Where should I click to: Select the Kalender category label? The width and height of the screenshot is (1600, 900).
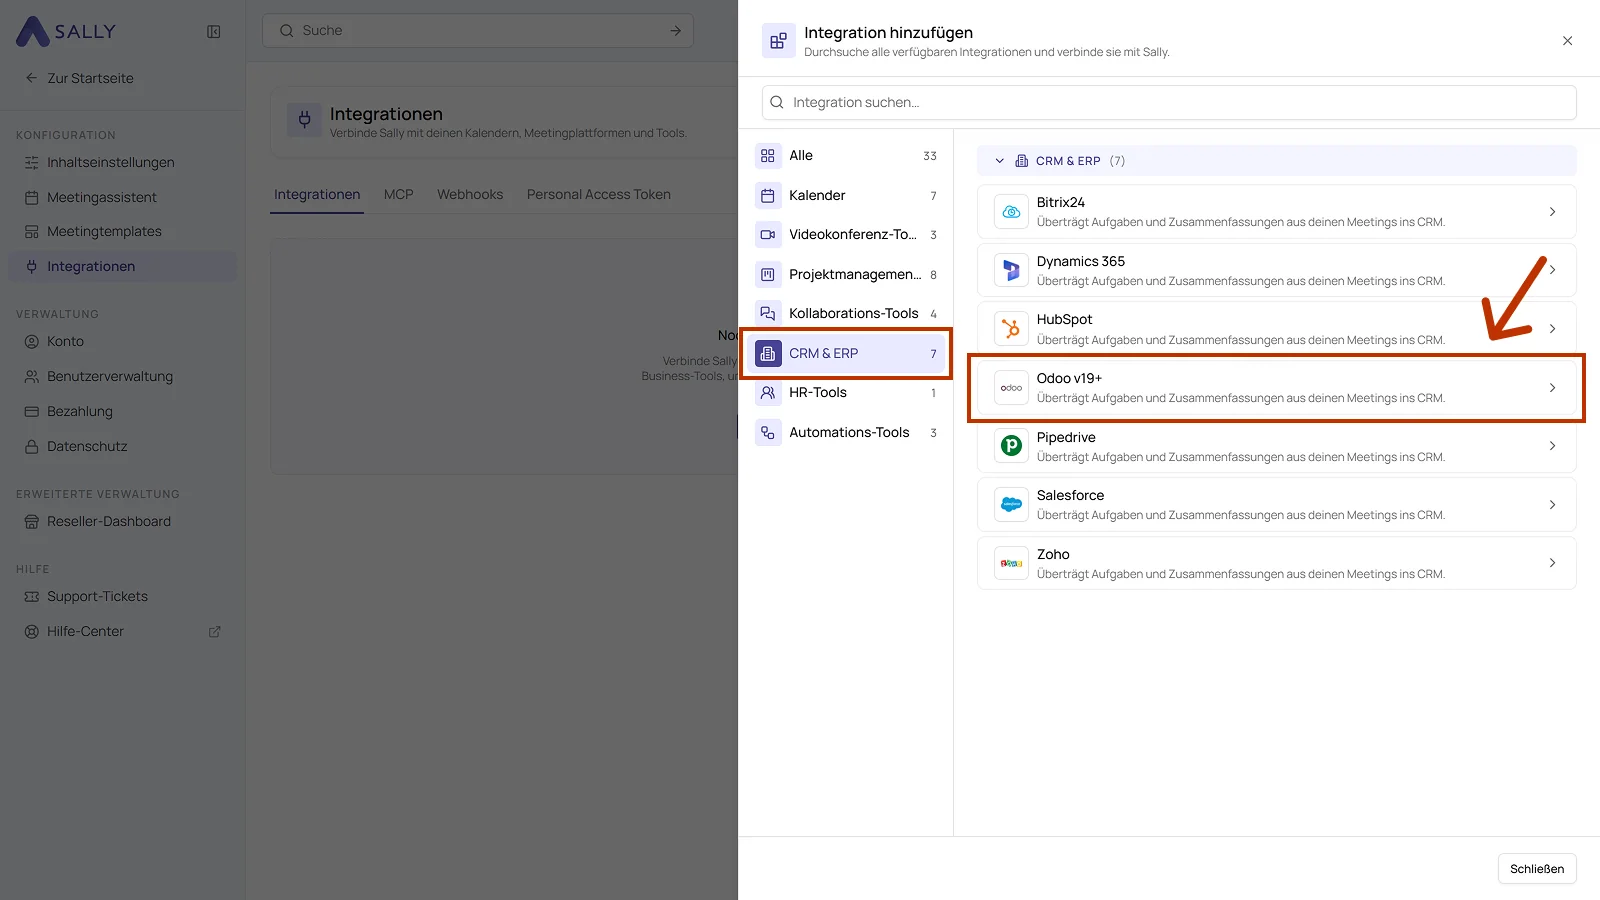[x=817, y=196]
